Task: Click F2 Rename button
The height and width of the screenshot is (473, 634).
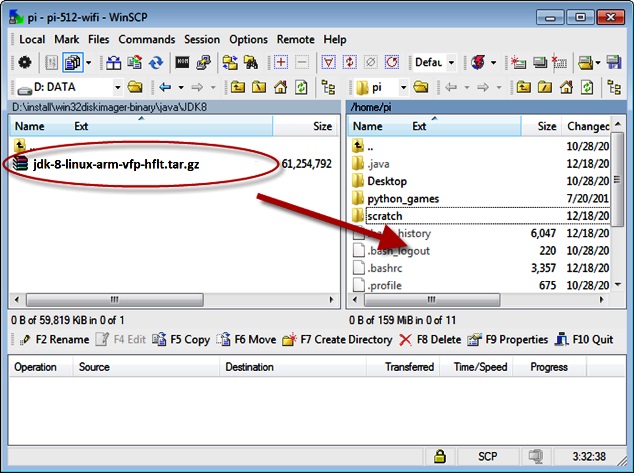Action: [55, 340]
